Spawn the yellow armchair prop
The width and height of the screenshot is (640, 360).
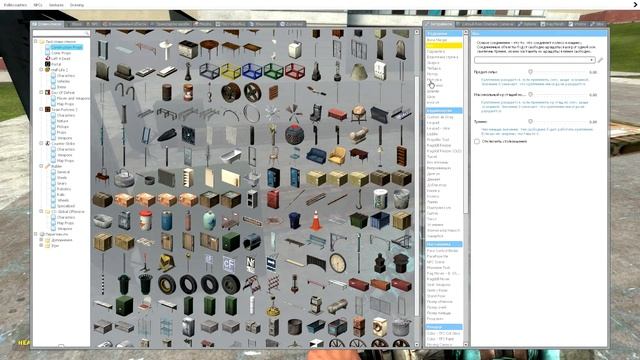point(337,156)
